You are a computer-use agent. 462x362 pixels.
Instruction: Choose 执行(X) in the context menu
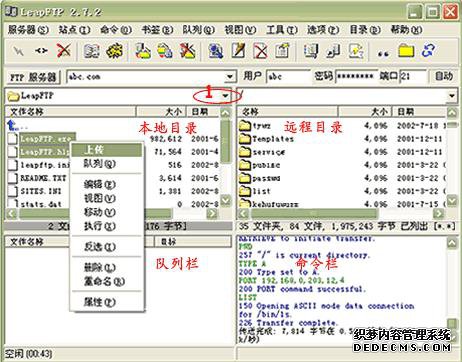point(107,226)
